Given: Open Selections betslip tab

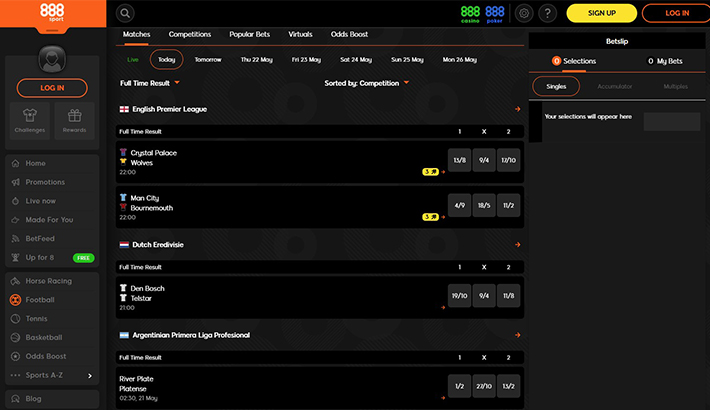Looking at the screenshot, I should 574,61.
